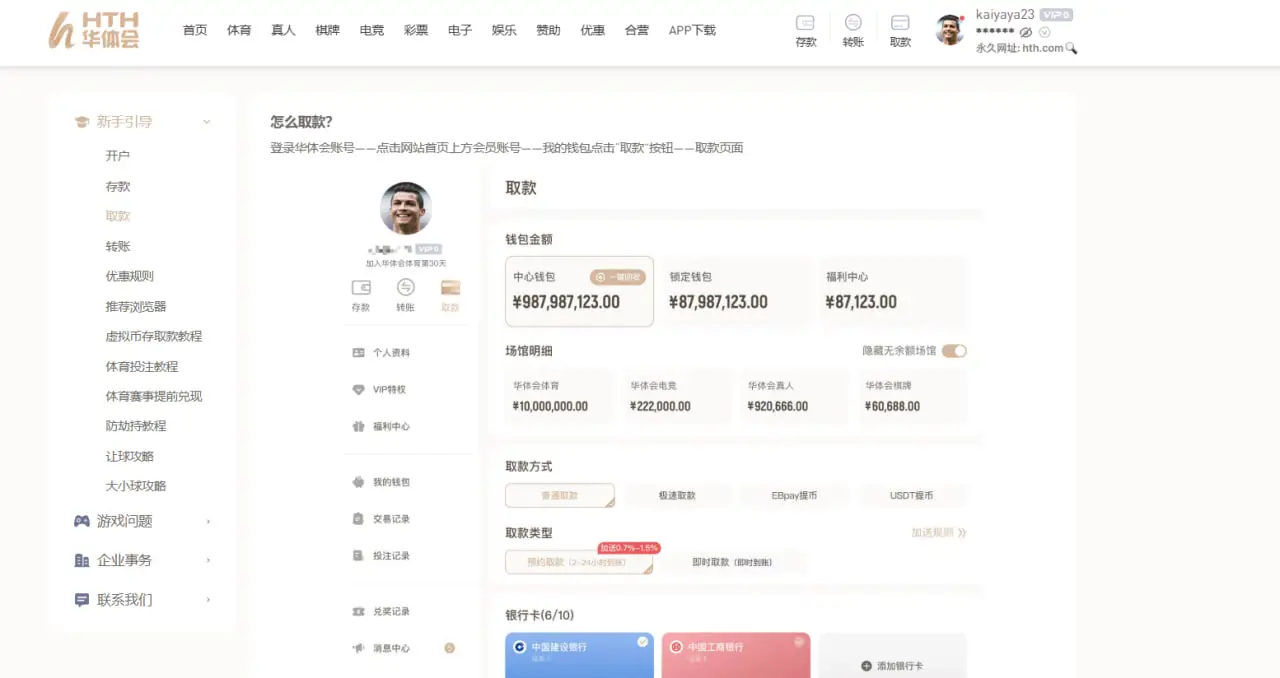Open 消息中心 in the profile side menu

click(x=391, y=648)
